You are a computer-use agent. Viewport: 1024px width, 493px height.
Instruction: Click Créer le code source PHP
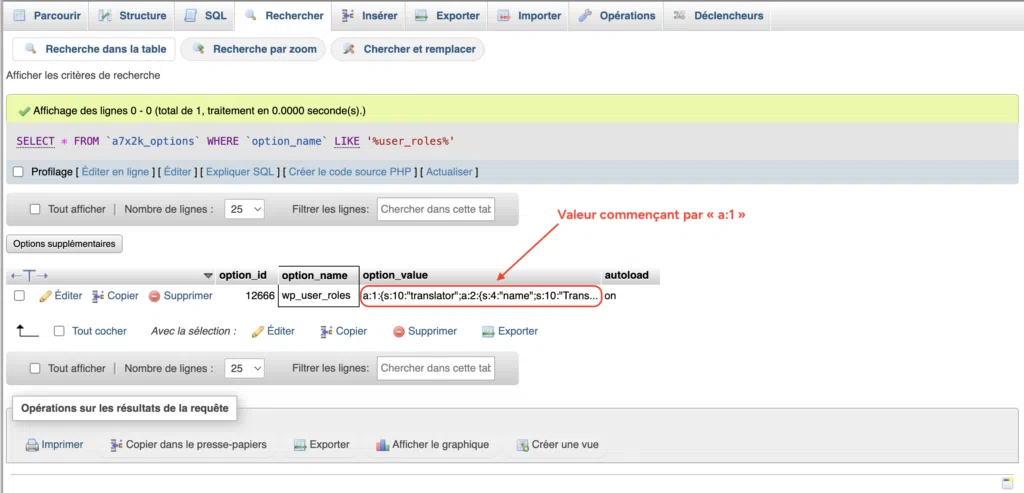click(x=350, y=172)
